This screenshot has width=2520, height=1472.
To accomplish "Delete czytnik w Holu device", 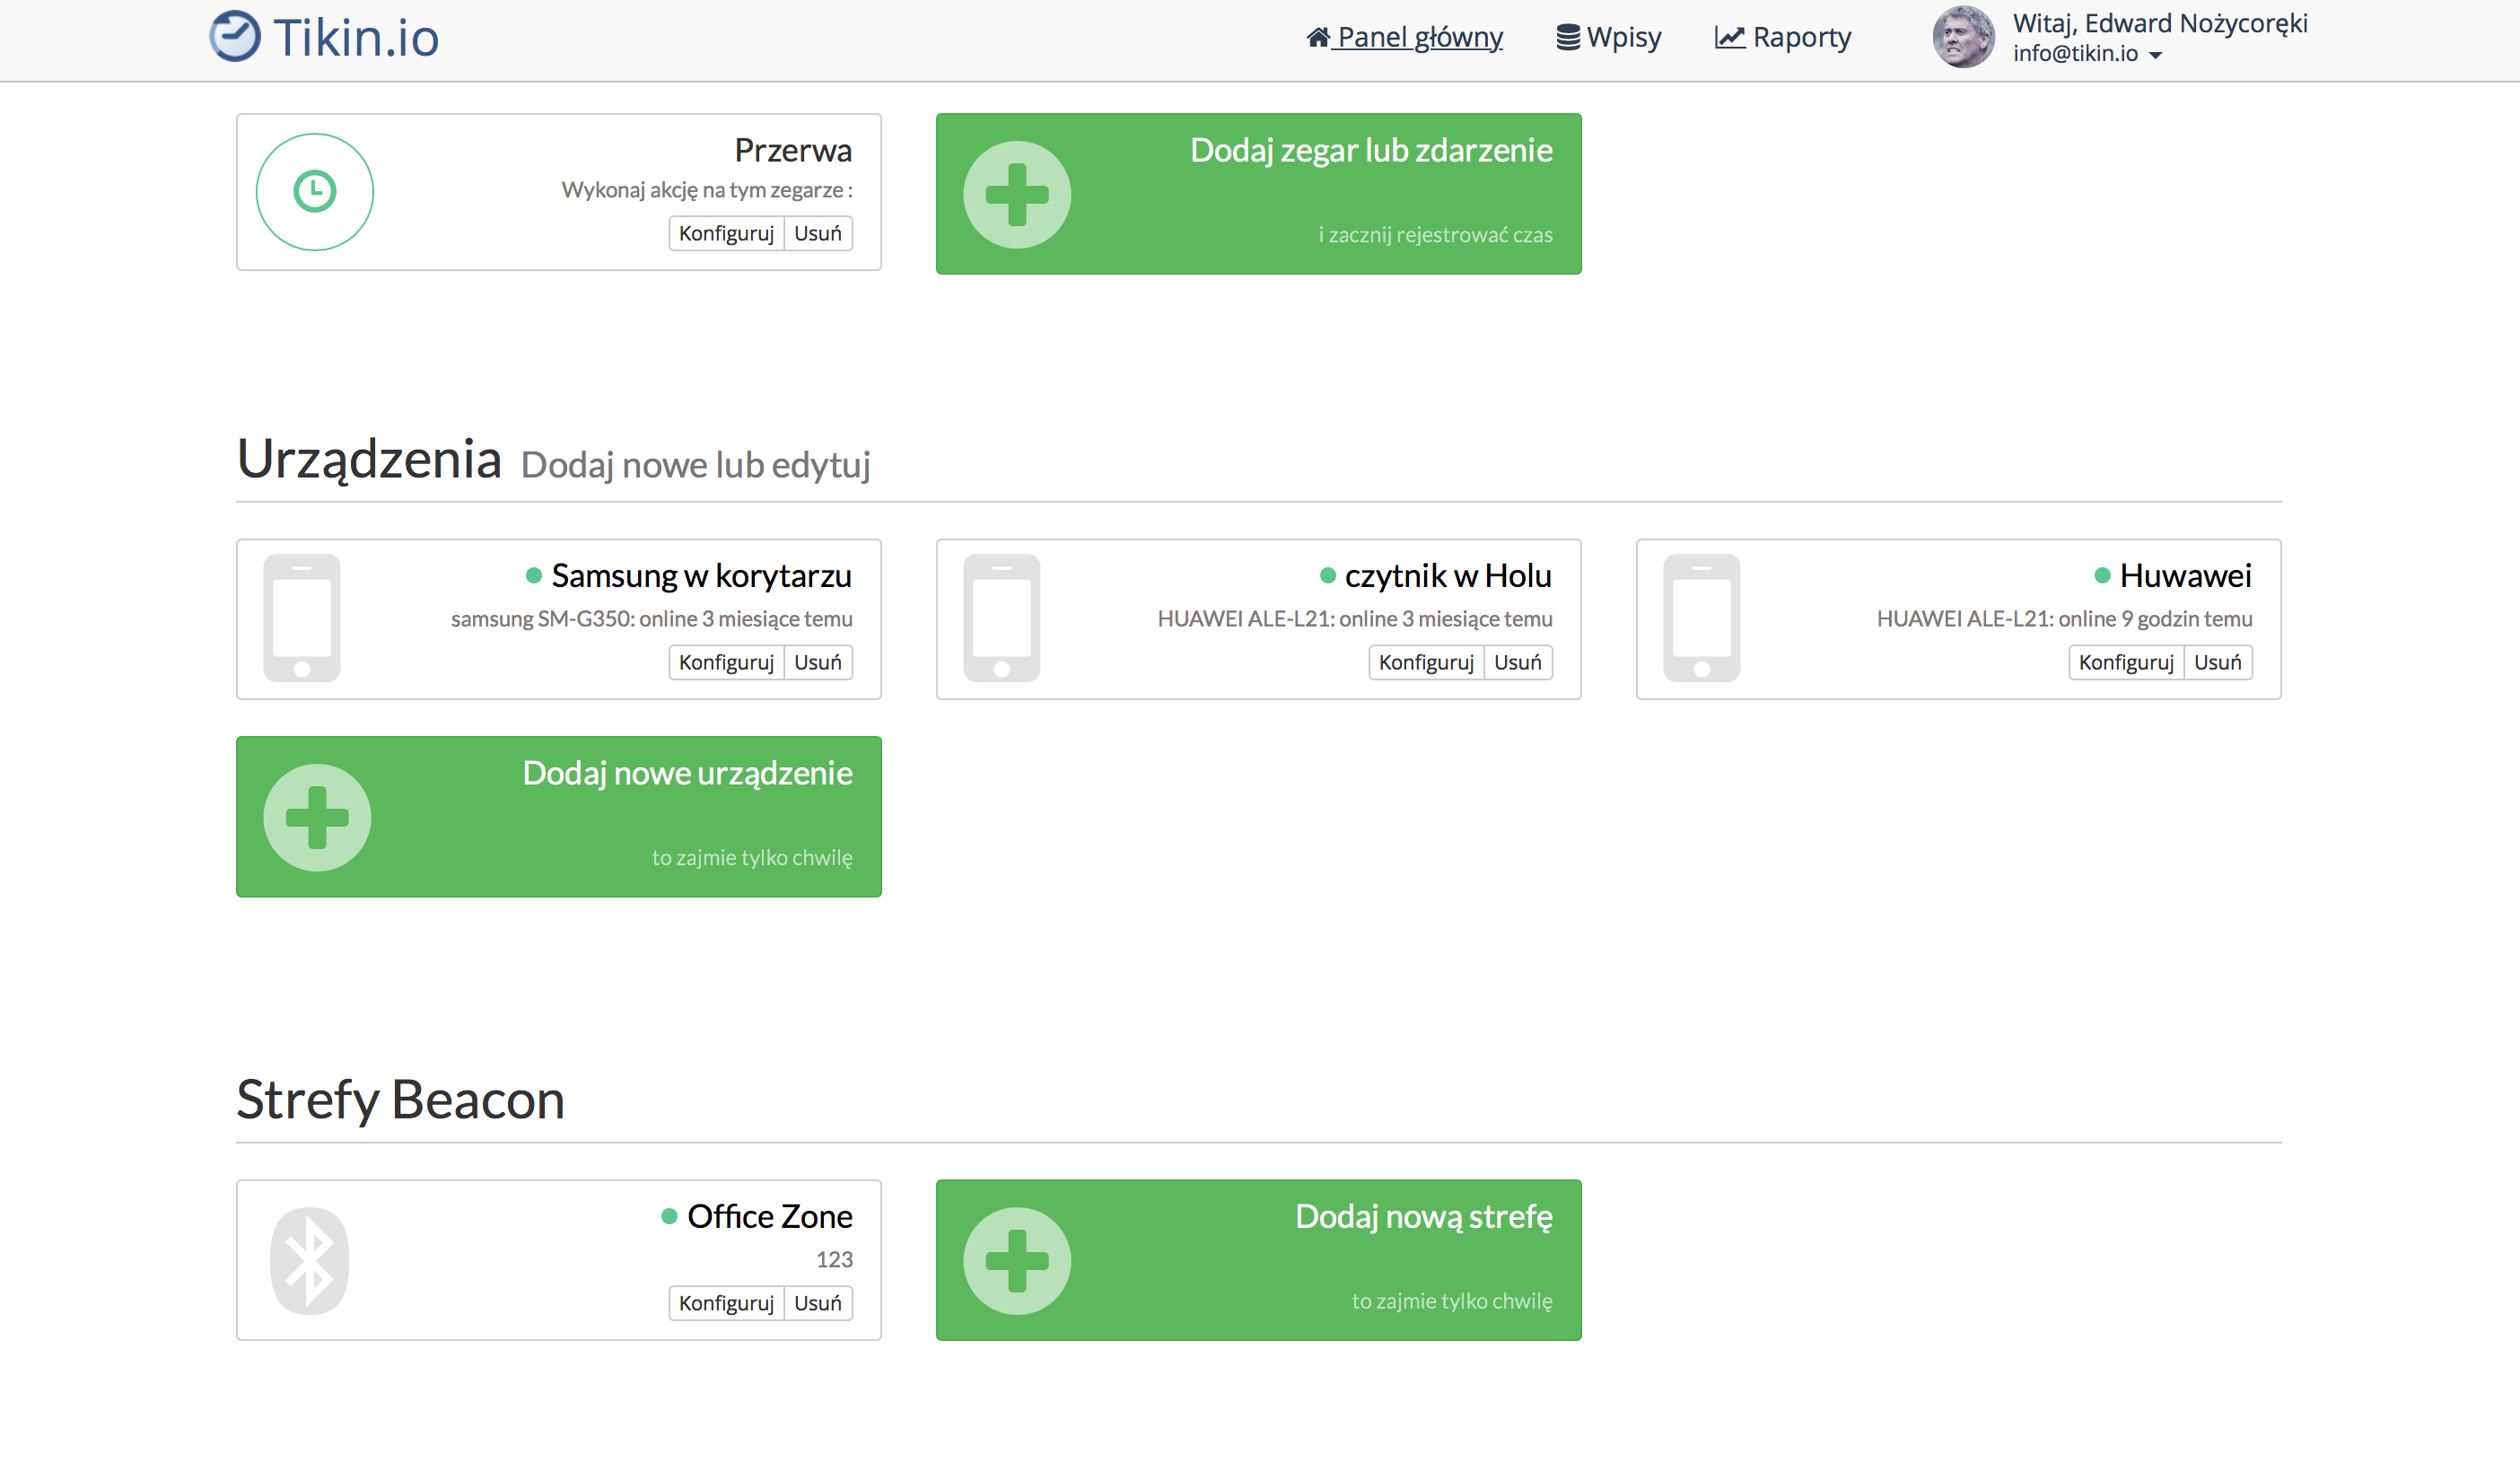I will 1518,662.
